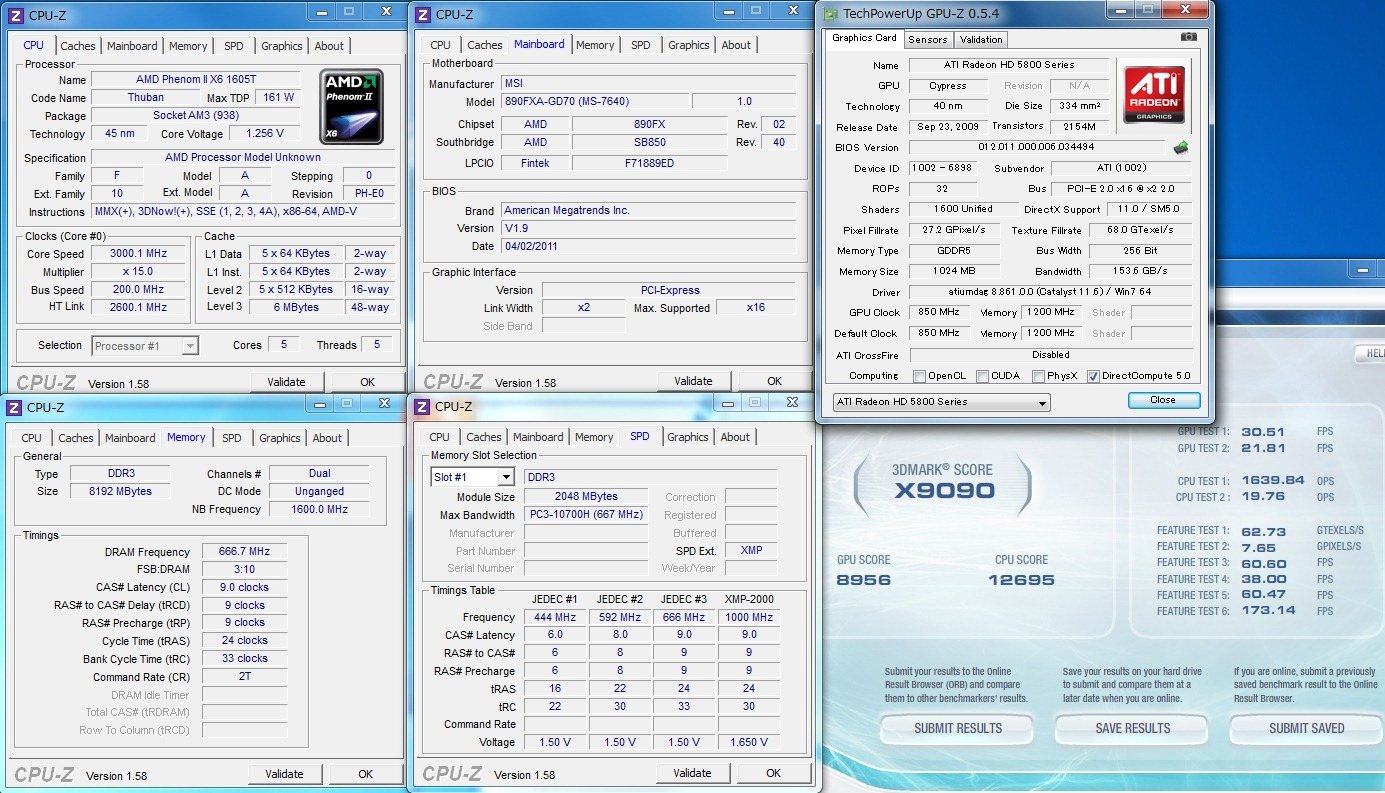This screenshot has height=793, width=1385.
Task: Click the SAVE RESULTS button
Action: (1132, 728)
